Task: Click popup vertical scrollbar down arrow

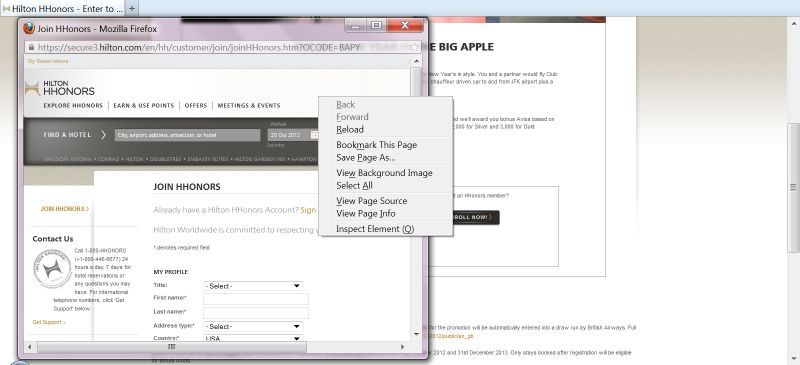Action: coord(416,334)
